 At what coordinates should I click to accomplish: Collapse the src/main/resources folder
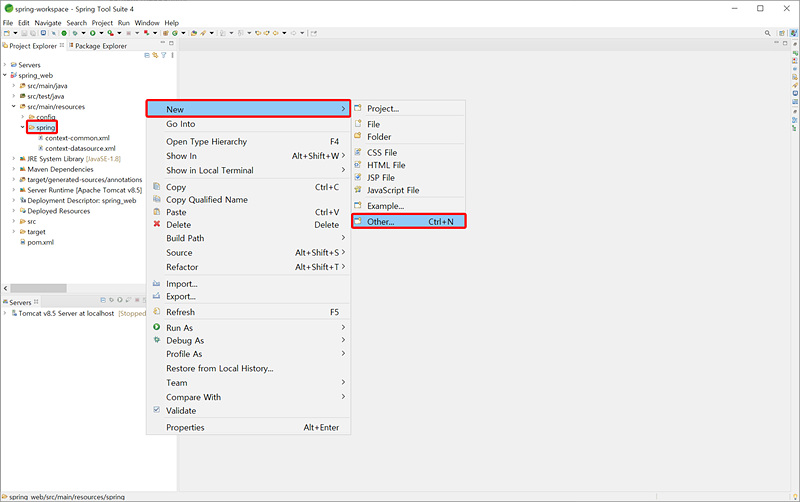pyautogui.click(x=14, y=107)
